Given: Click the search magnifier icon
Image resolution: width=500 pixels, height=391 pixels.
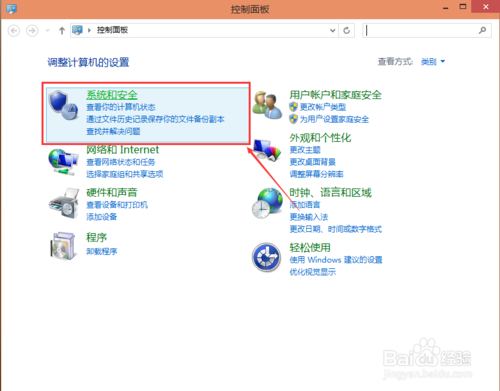Looking at the screenshot, I should (x=482, y=31).
